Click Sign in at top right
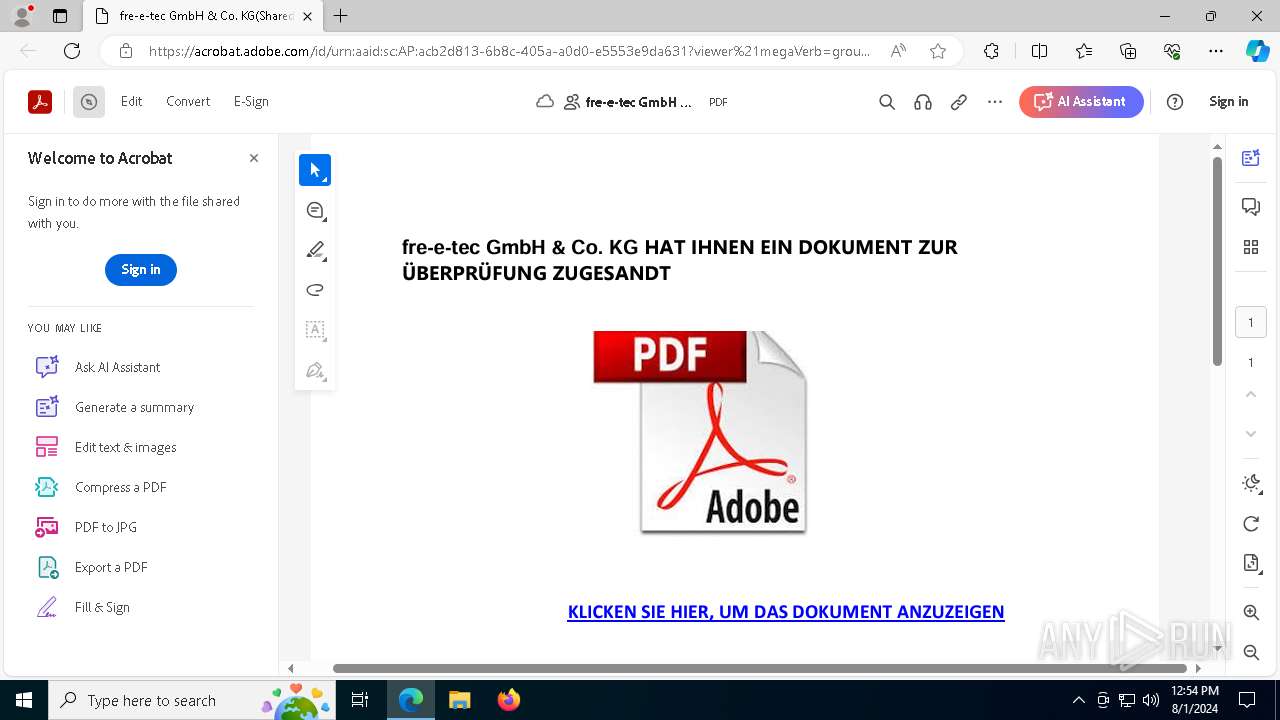 1228,101
